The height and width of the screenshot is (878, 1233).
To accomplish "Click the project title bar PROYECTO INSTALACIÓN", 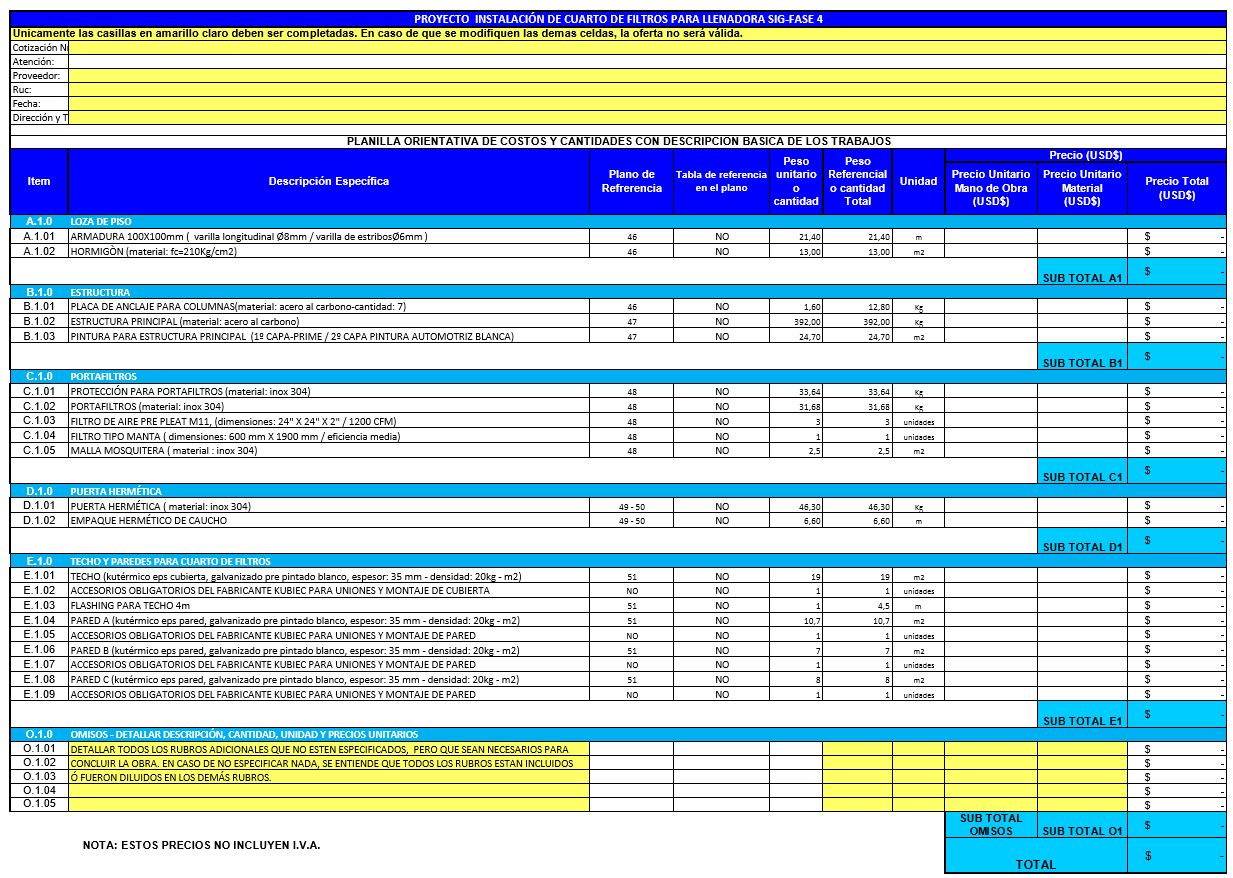I will point(618,19).
